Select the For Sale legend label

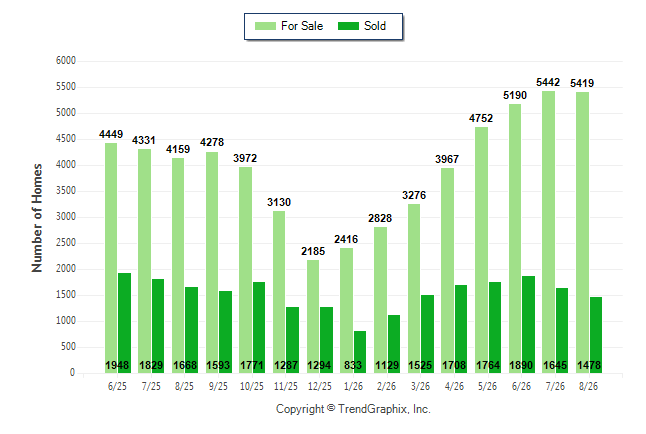click(x=302, y=26)
